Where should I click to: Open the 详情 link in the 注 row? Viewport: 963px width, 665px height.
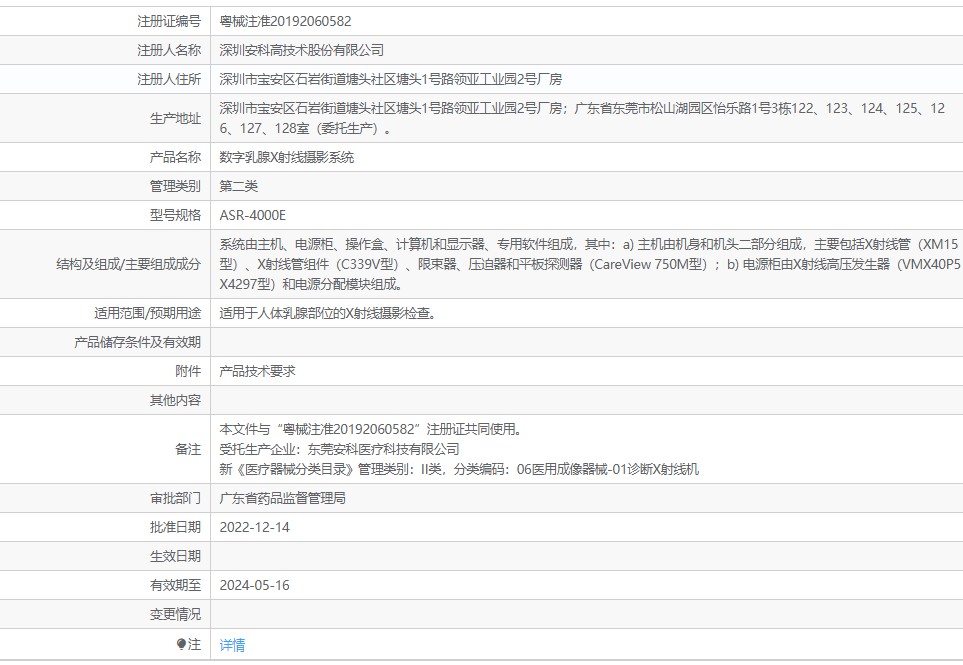[232, 644]
